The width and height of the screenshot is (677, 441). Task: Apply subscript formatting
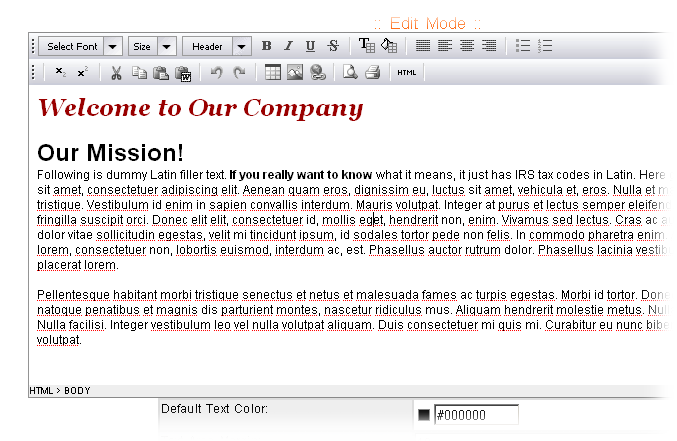60,72
